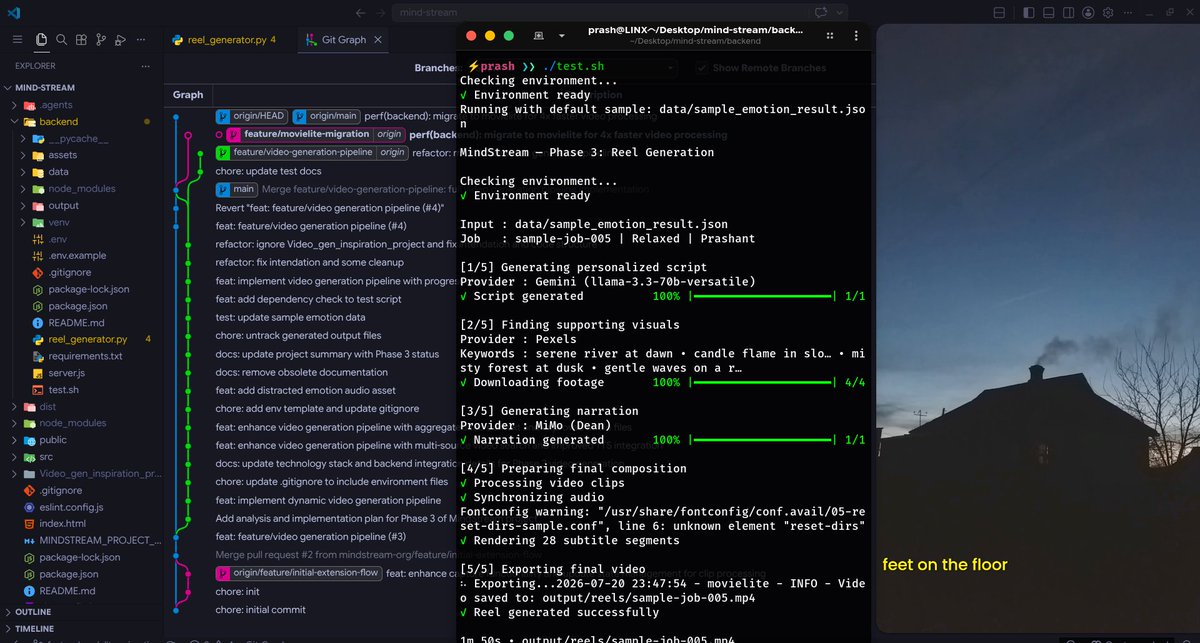Open the Extensions view icon
Screen dimensions: 1200x643
[x=81, y=40]
